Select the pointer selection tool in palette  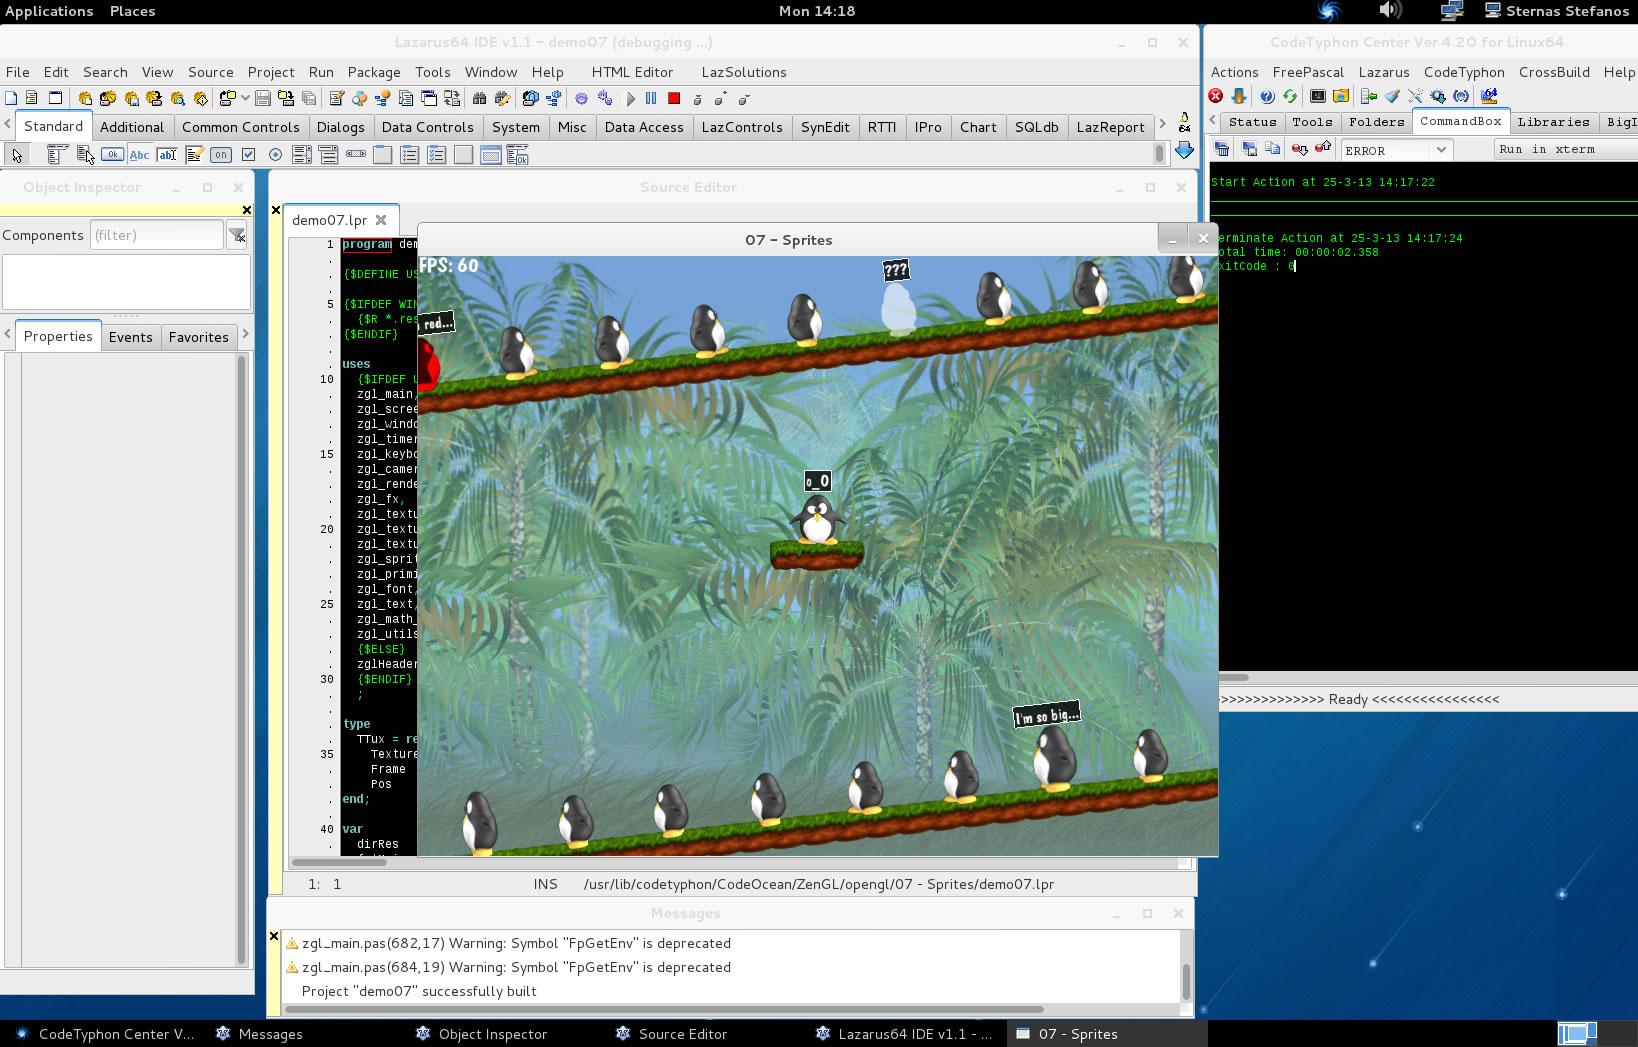(17, 155)
